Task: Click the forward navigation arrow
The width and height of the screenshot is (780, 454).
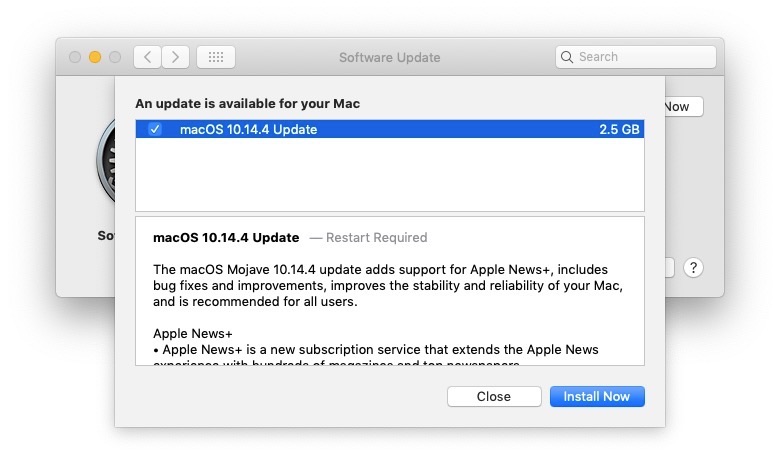Action: click(x=175, y=57)
